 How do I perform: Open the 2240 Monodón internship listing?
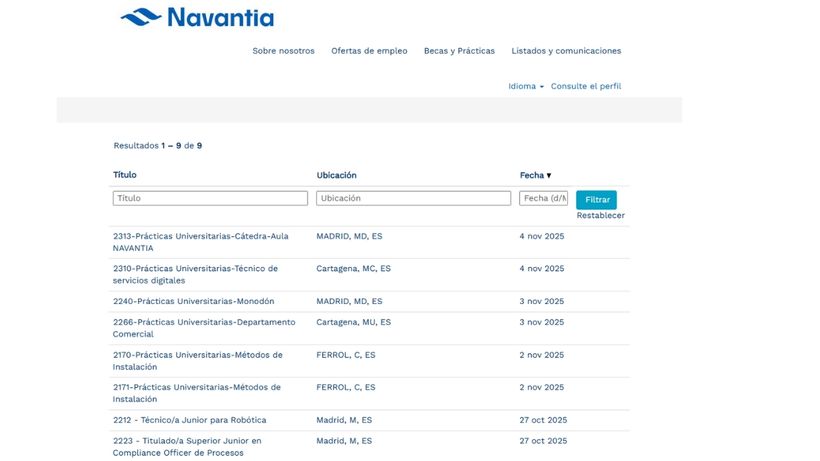[x=193, y=301]
